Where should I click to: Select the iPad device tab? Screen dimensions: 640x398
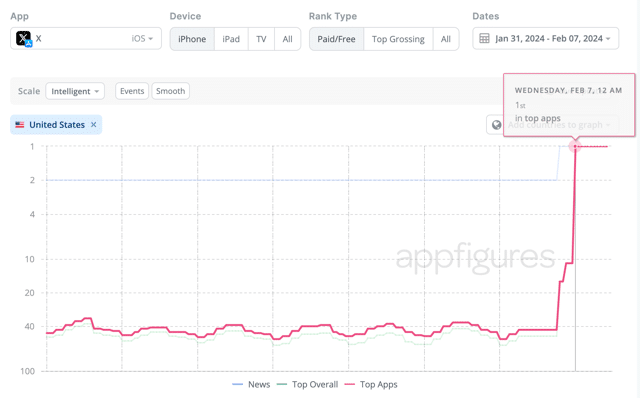(231, 39)
